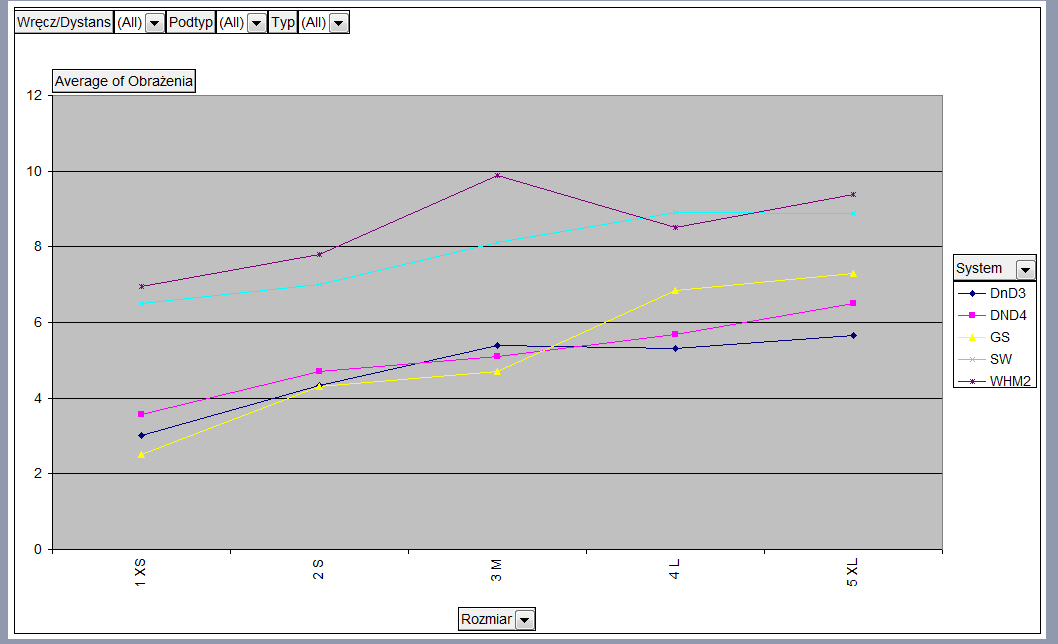Select the DnD3 legend entry

tap(1007, 293)
